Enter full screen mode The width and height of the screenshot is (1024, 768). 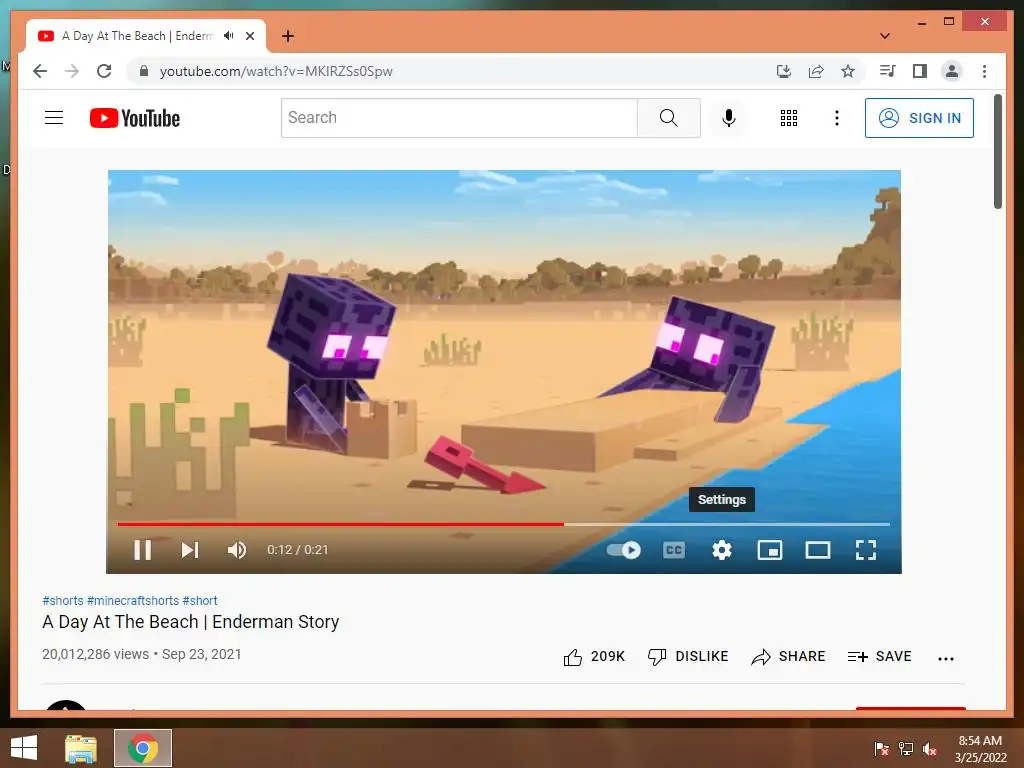(x=866, y=550)
